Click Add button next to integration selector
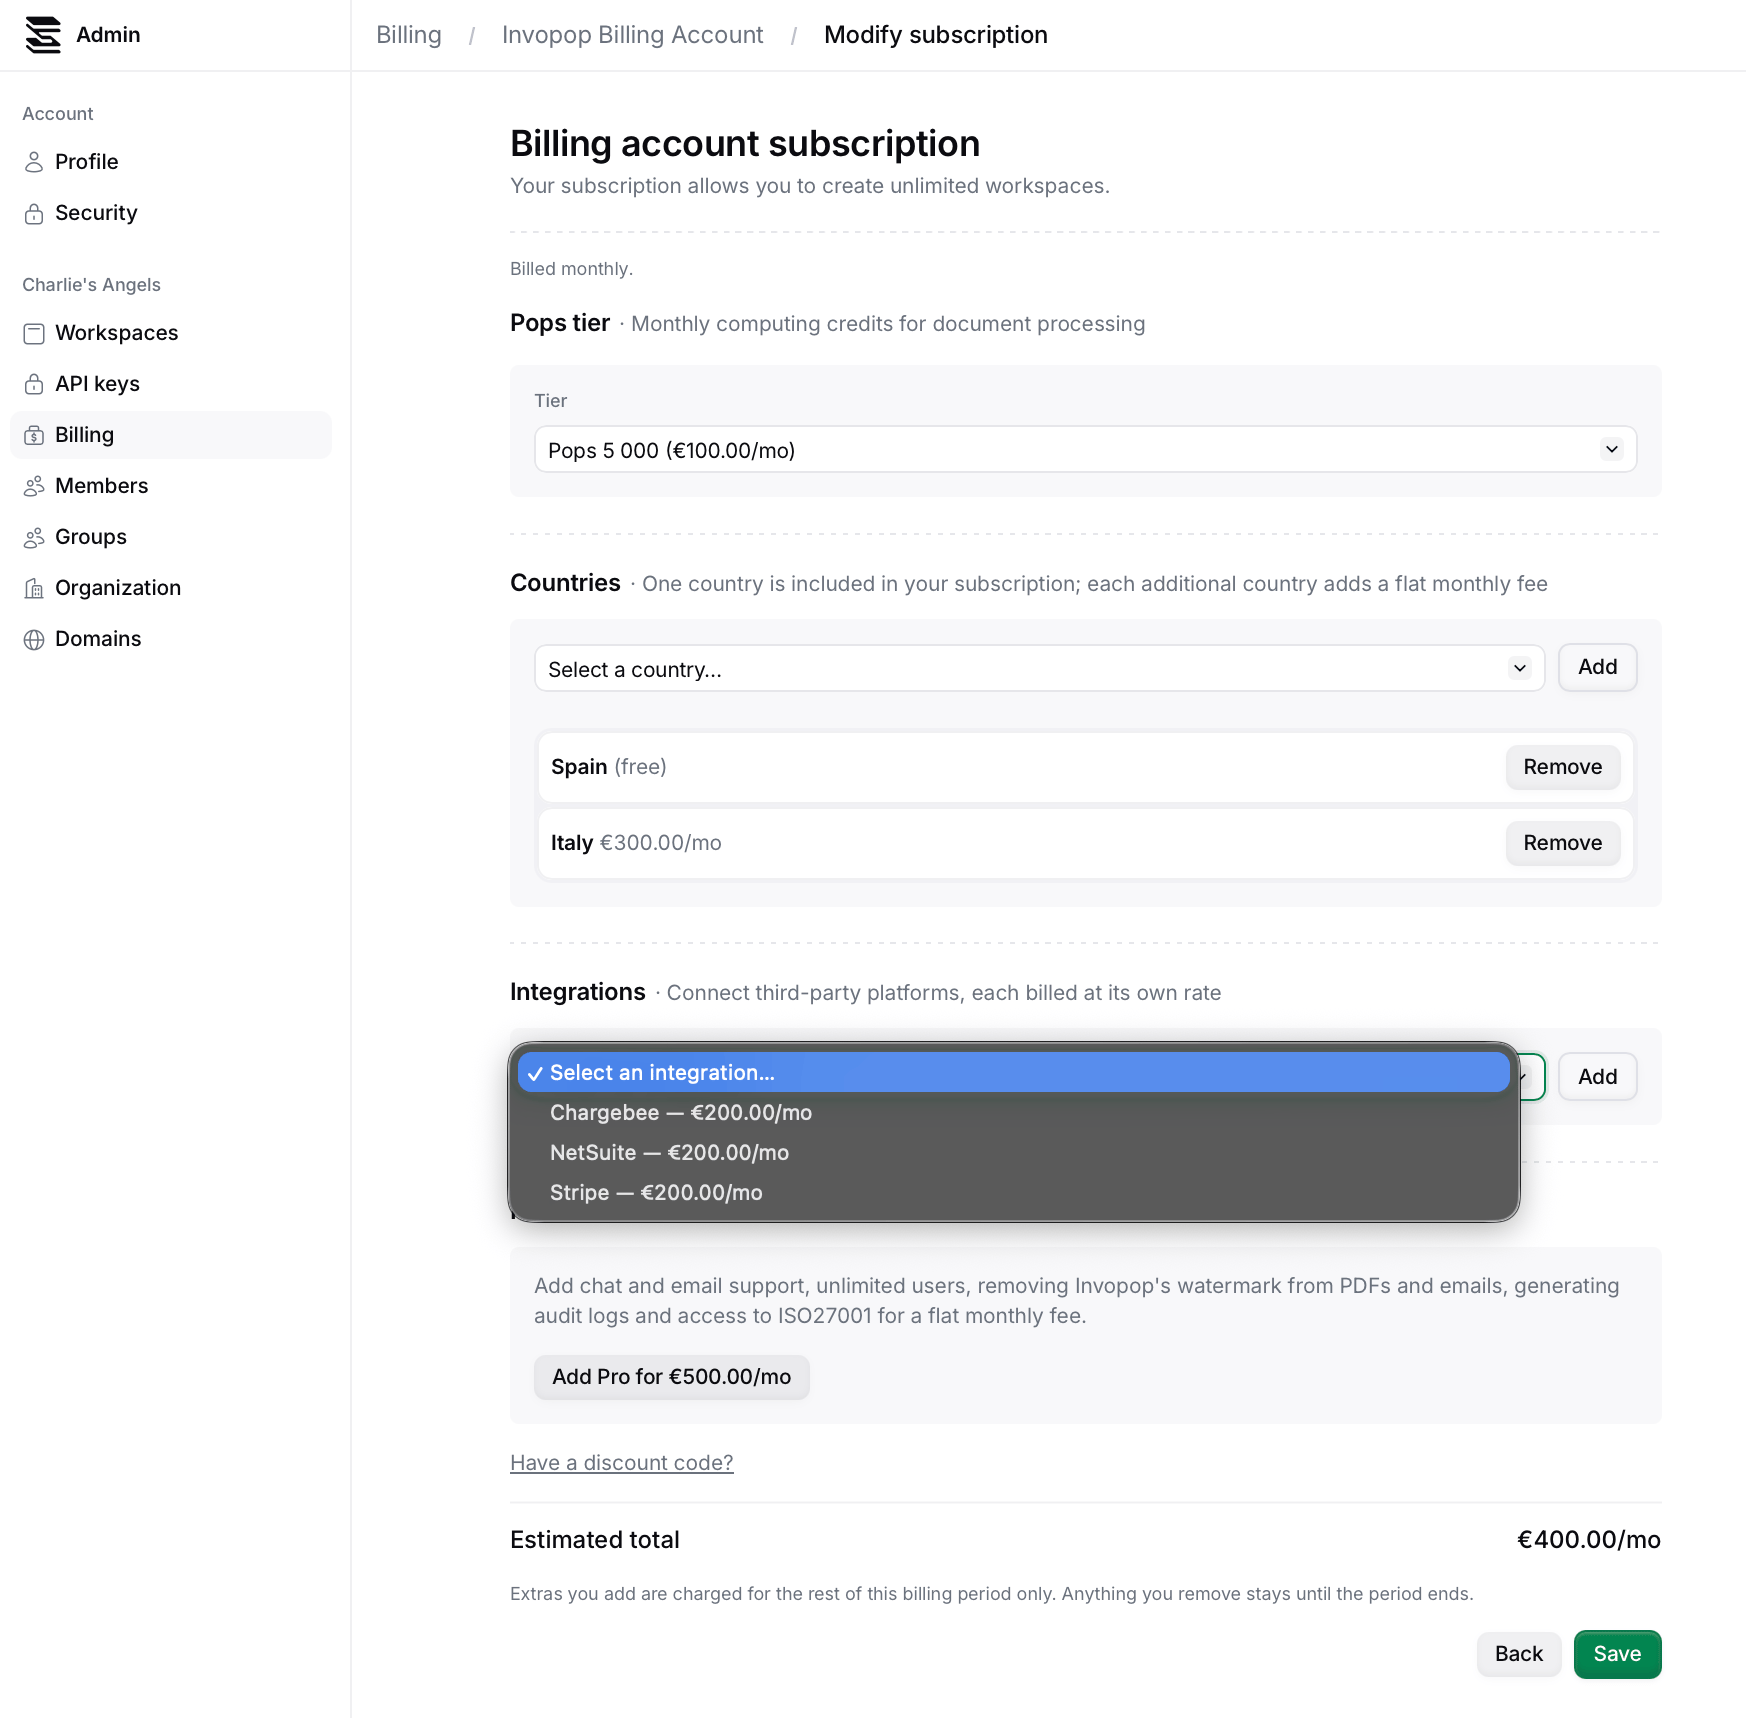Image resolution: width=1746 pixels, height=1718 pixels. tap(1597, 1077)
